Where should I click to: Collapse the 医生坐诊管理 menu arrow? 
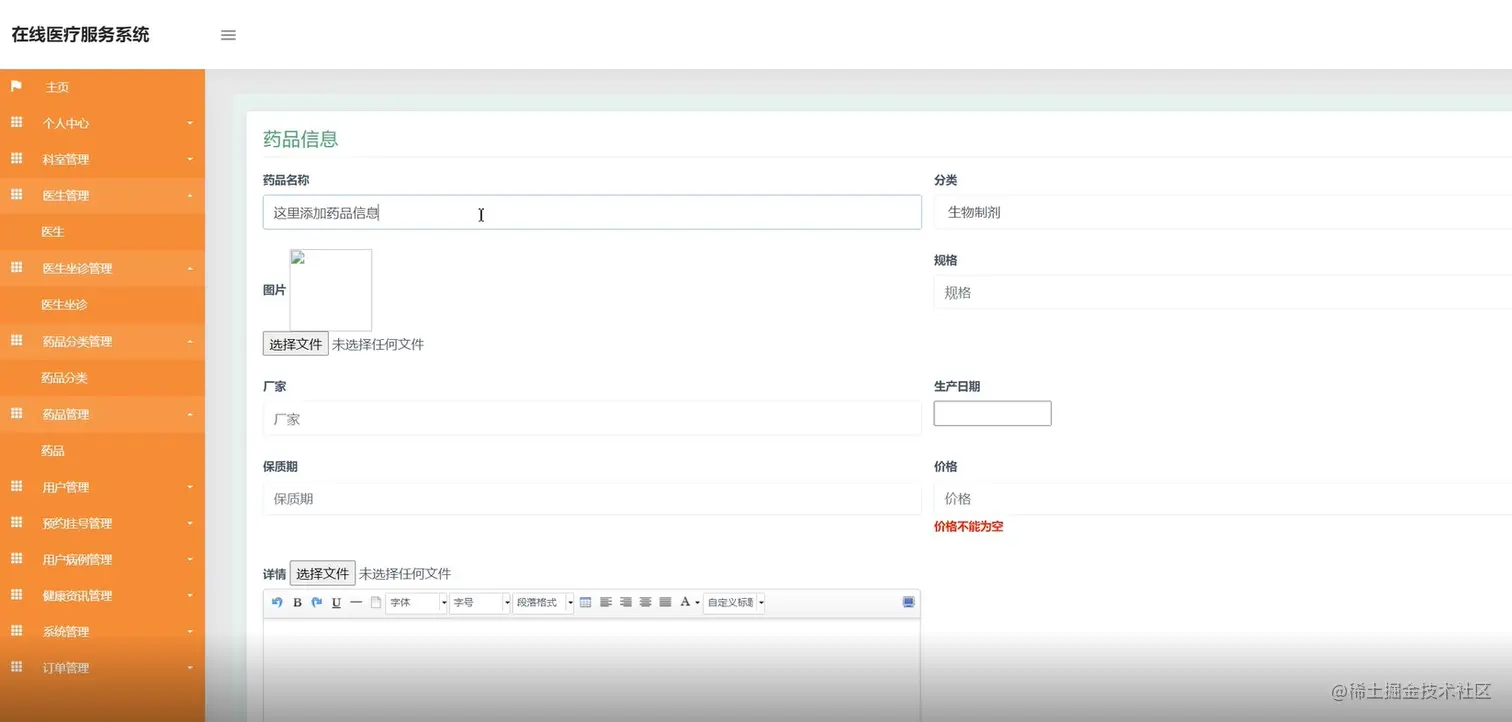point(190,268)
